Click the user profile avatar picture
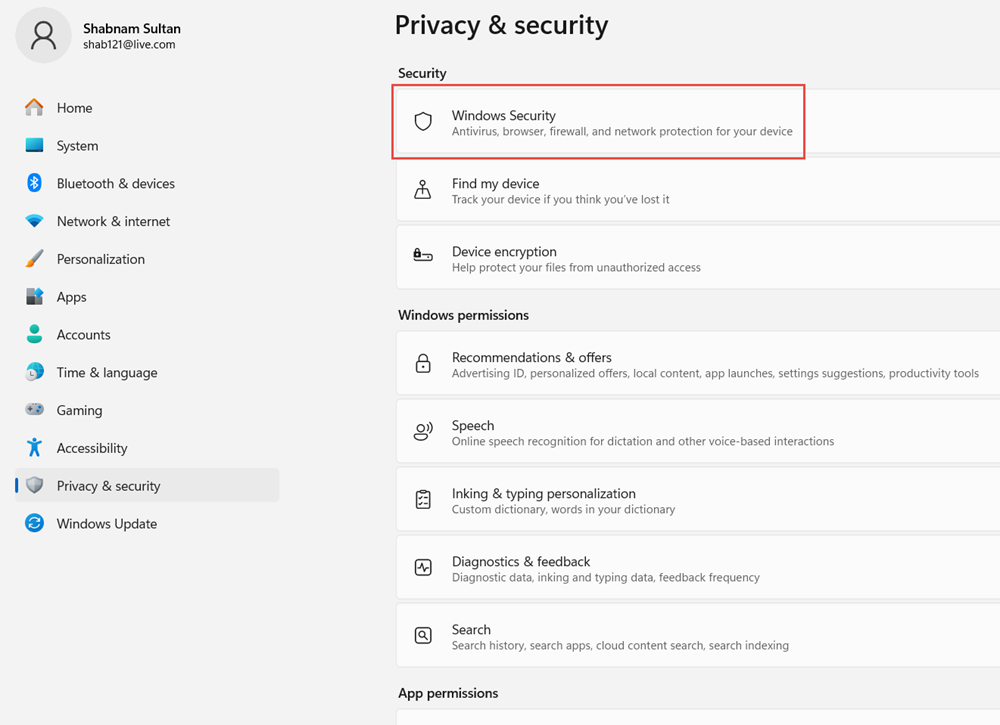The height and width of the screenshot is (725, 1000). click(x=43, y=35)
